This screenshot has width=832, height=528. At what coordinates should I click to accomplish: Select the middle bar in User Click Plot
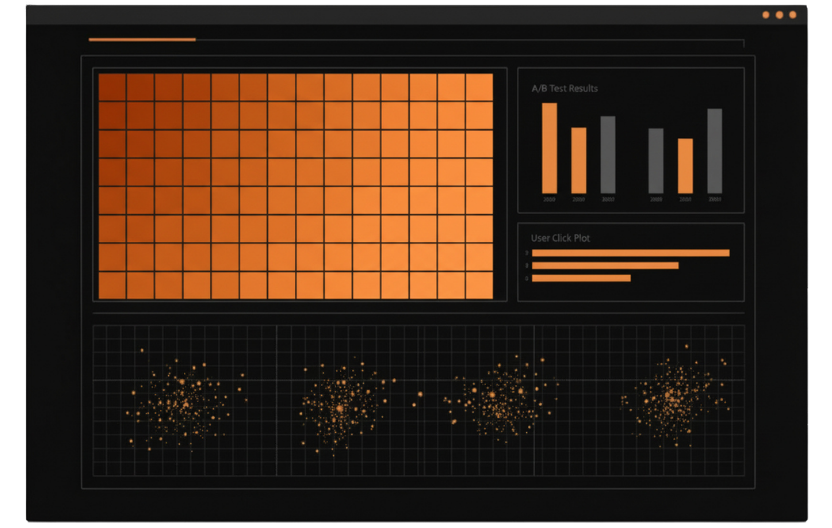tap(605, 265)
